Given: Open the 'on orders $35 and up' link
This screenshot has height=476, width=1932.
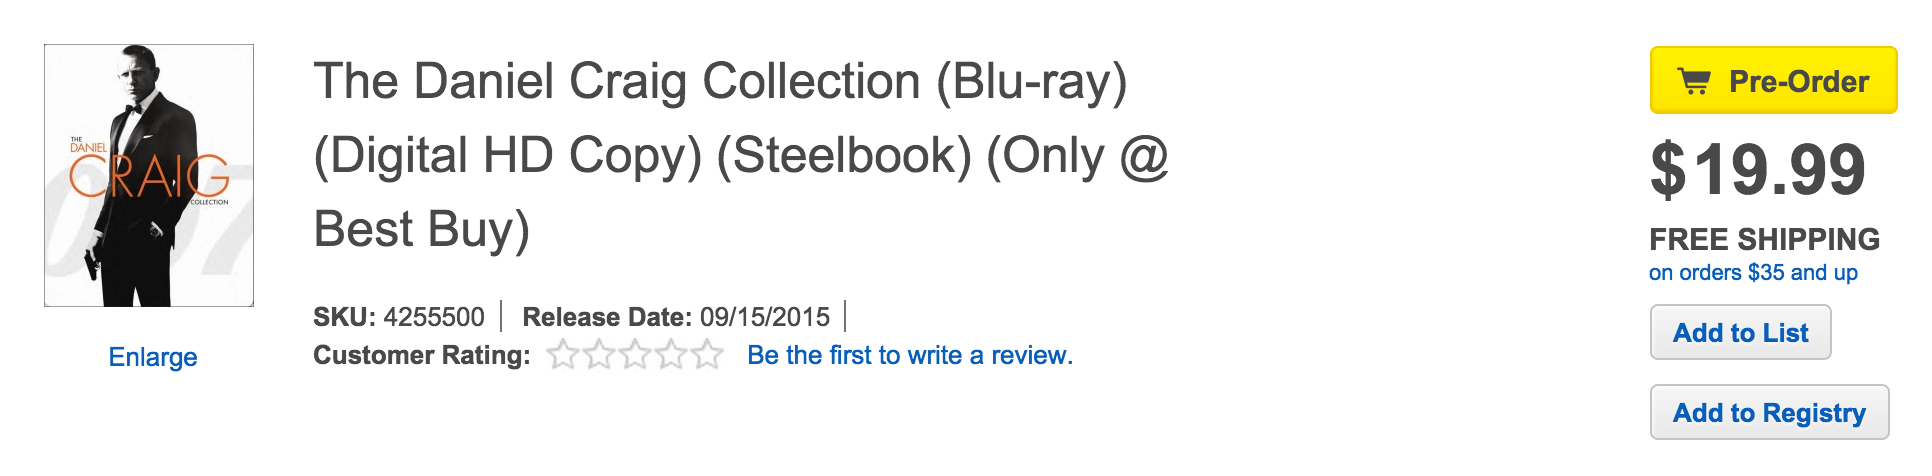Looking at the screenshot, I should click(1753, 273).
